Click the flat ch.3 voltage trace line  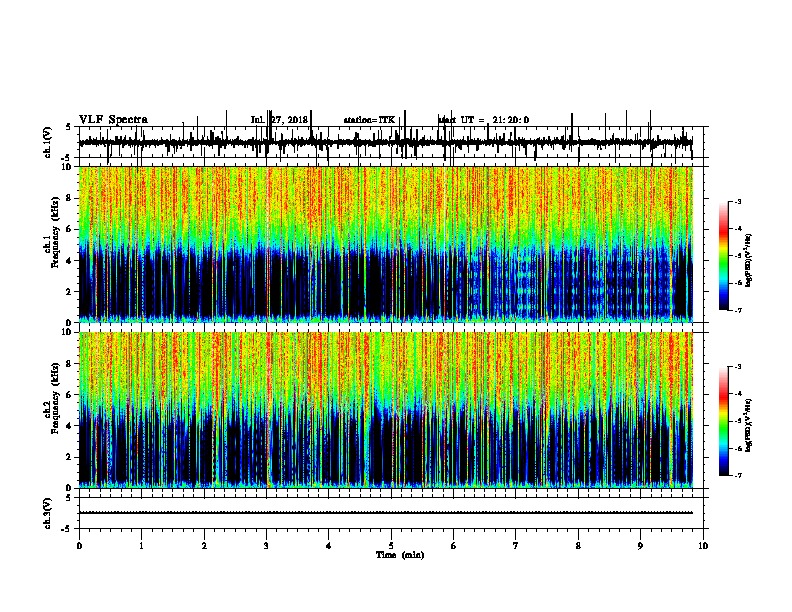point(385,513)
